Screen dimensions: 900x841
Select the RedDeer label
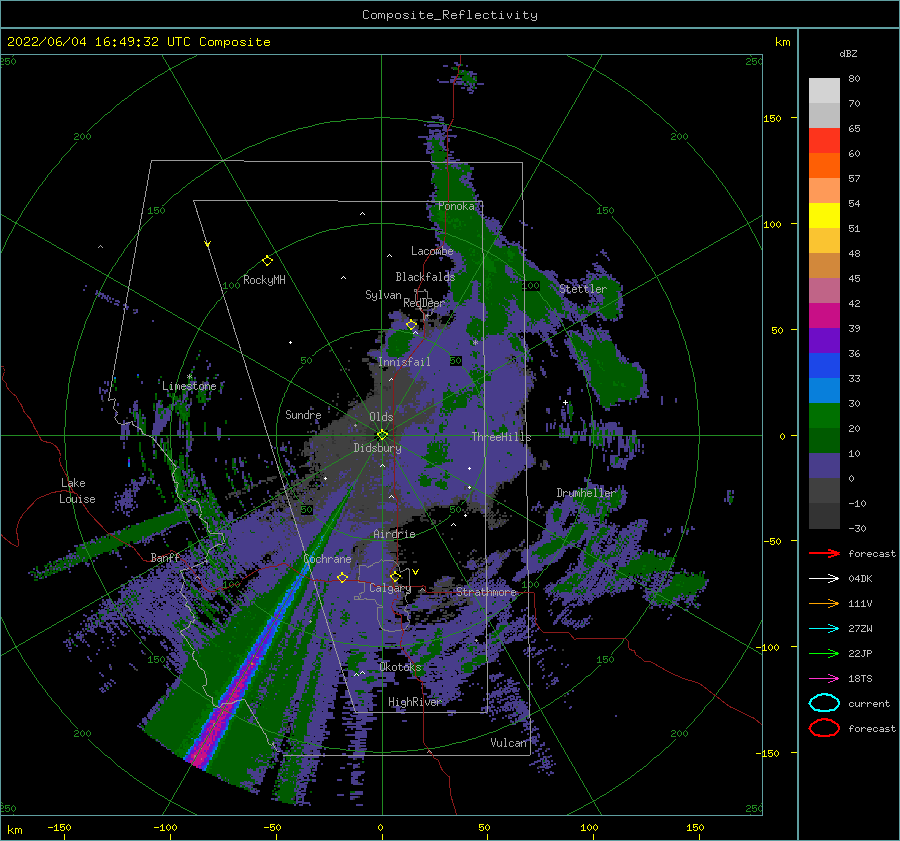(x=424, y=303)
